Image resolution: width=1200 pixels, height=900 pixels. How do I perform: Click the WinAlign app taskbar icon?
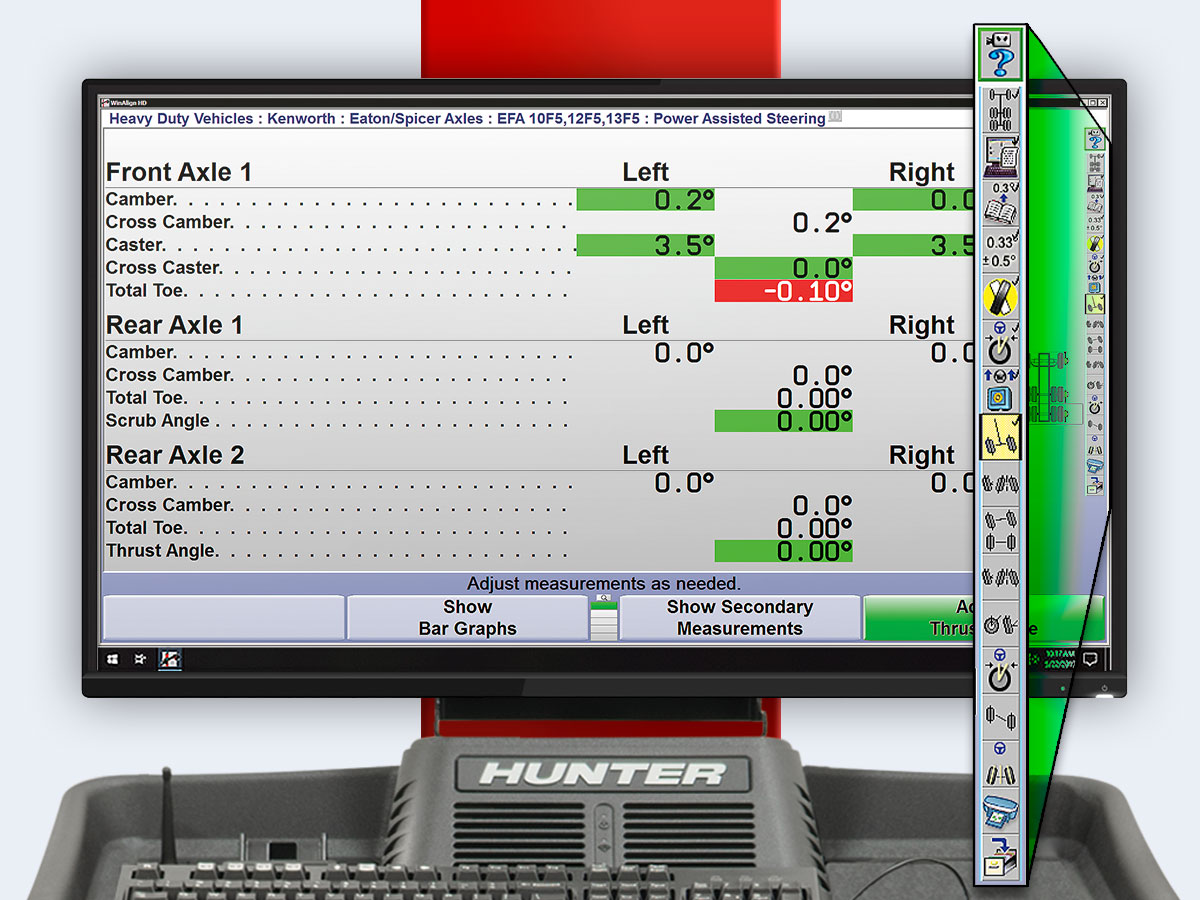point(170,660)
